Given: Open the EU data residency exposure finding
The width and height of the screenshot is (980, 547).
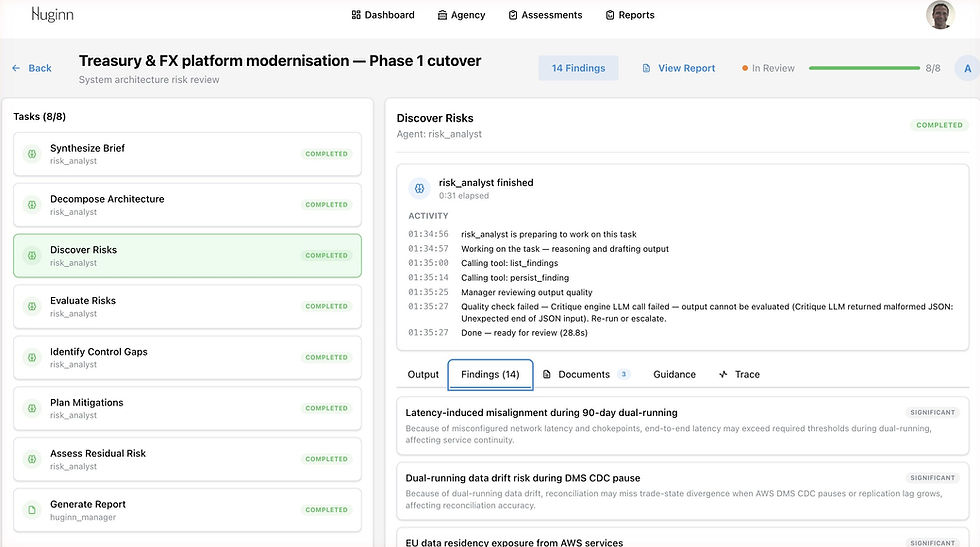Looking at the screenshot, I should coord(682,538).
